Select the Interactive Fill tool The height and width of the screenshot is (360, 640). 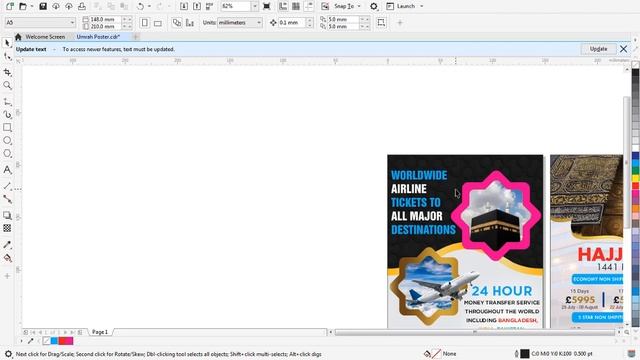pyautogui.click(x=7, y=258)
